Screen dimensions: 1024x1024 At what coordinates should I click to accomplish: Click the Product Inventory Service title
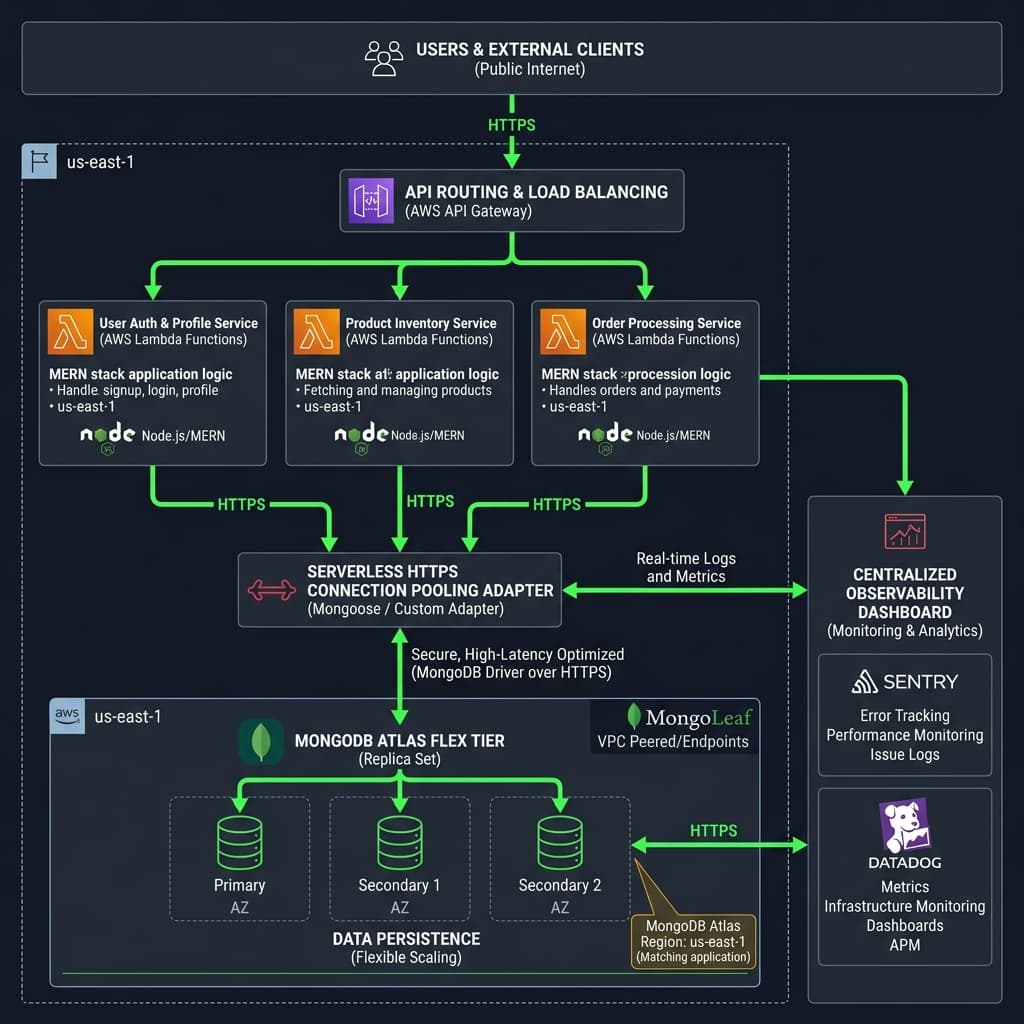(421, 323)
